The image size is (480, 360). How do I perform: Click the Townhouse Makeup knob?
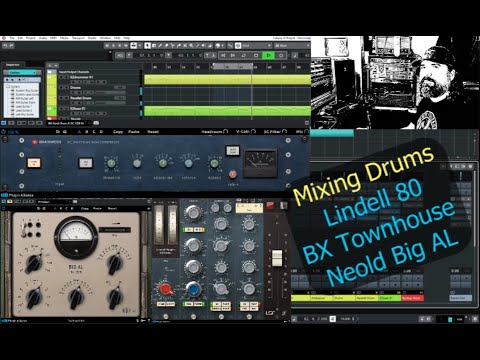214,163
